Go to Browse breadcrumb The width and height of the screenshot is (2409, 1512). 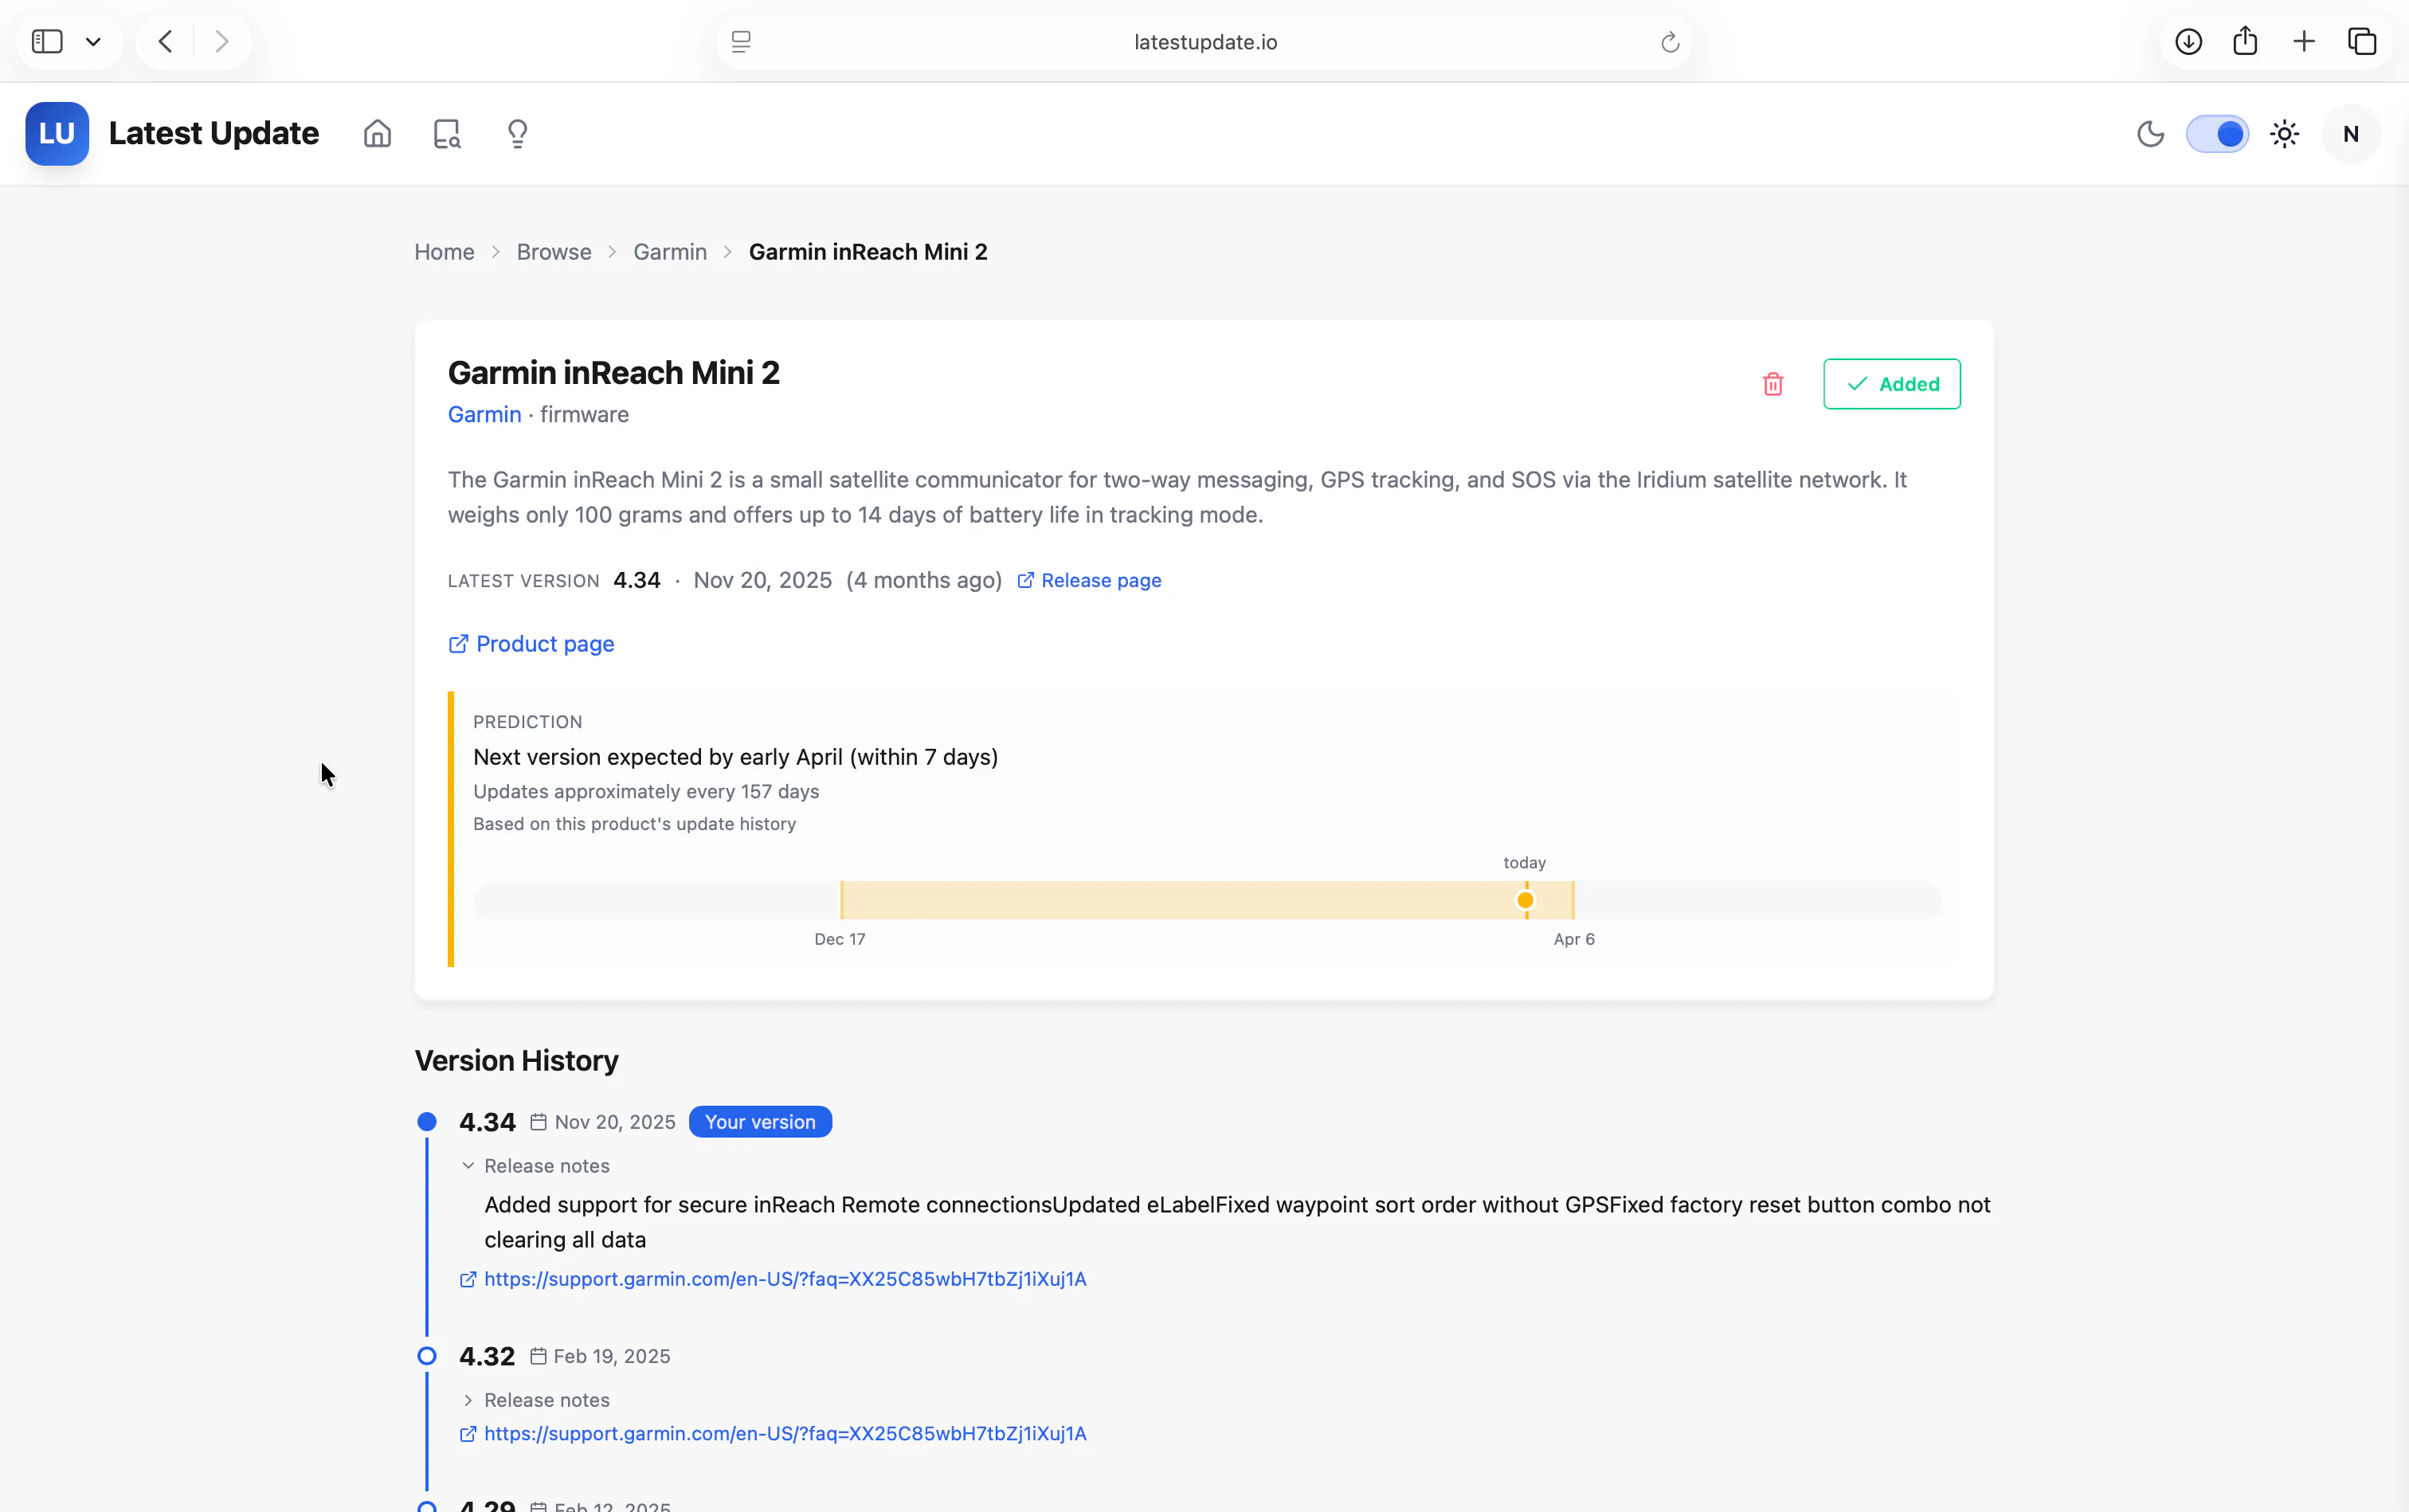554,252
